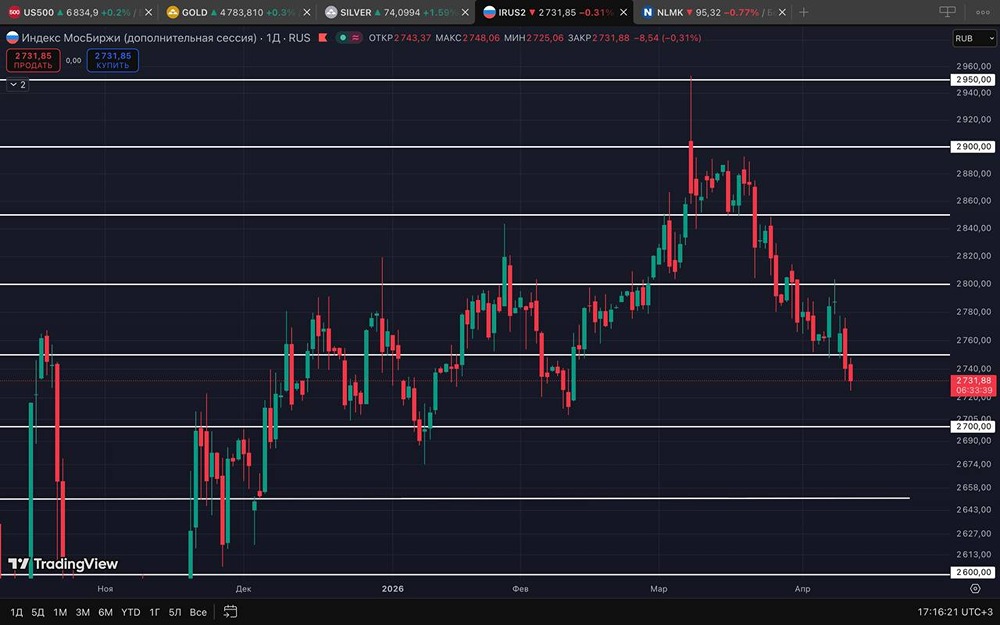
Task: Click the МАКС value 2748,06
Action: coord(482,38)
